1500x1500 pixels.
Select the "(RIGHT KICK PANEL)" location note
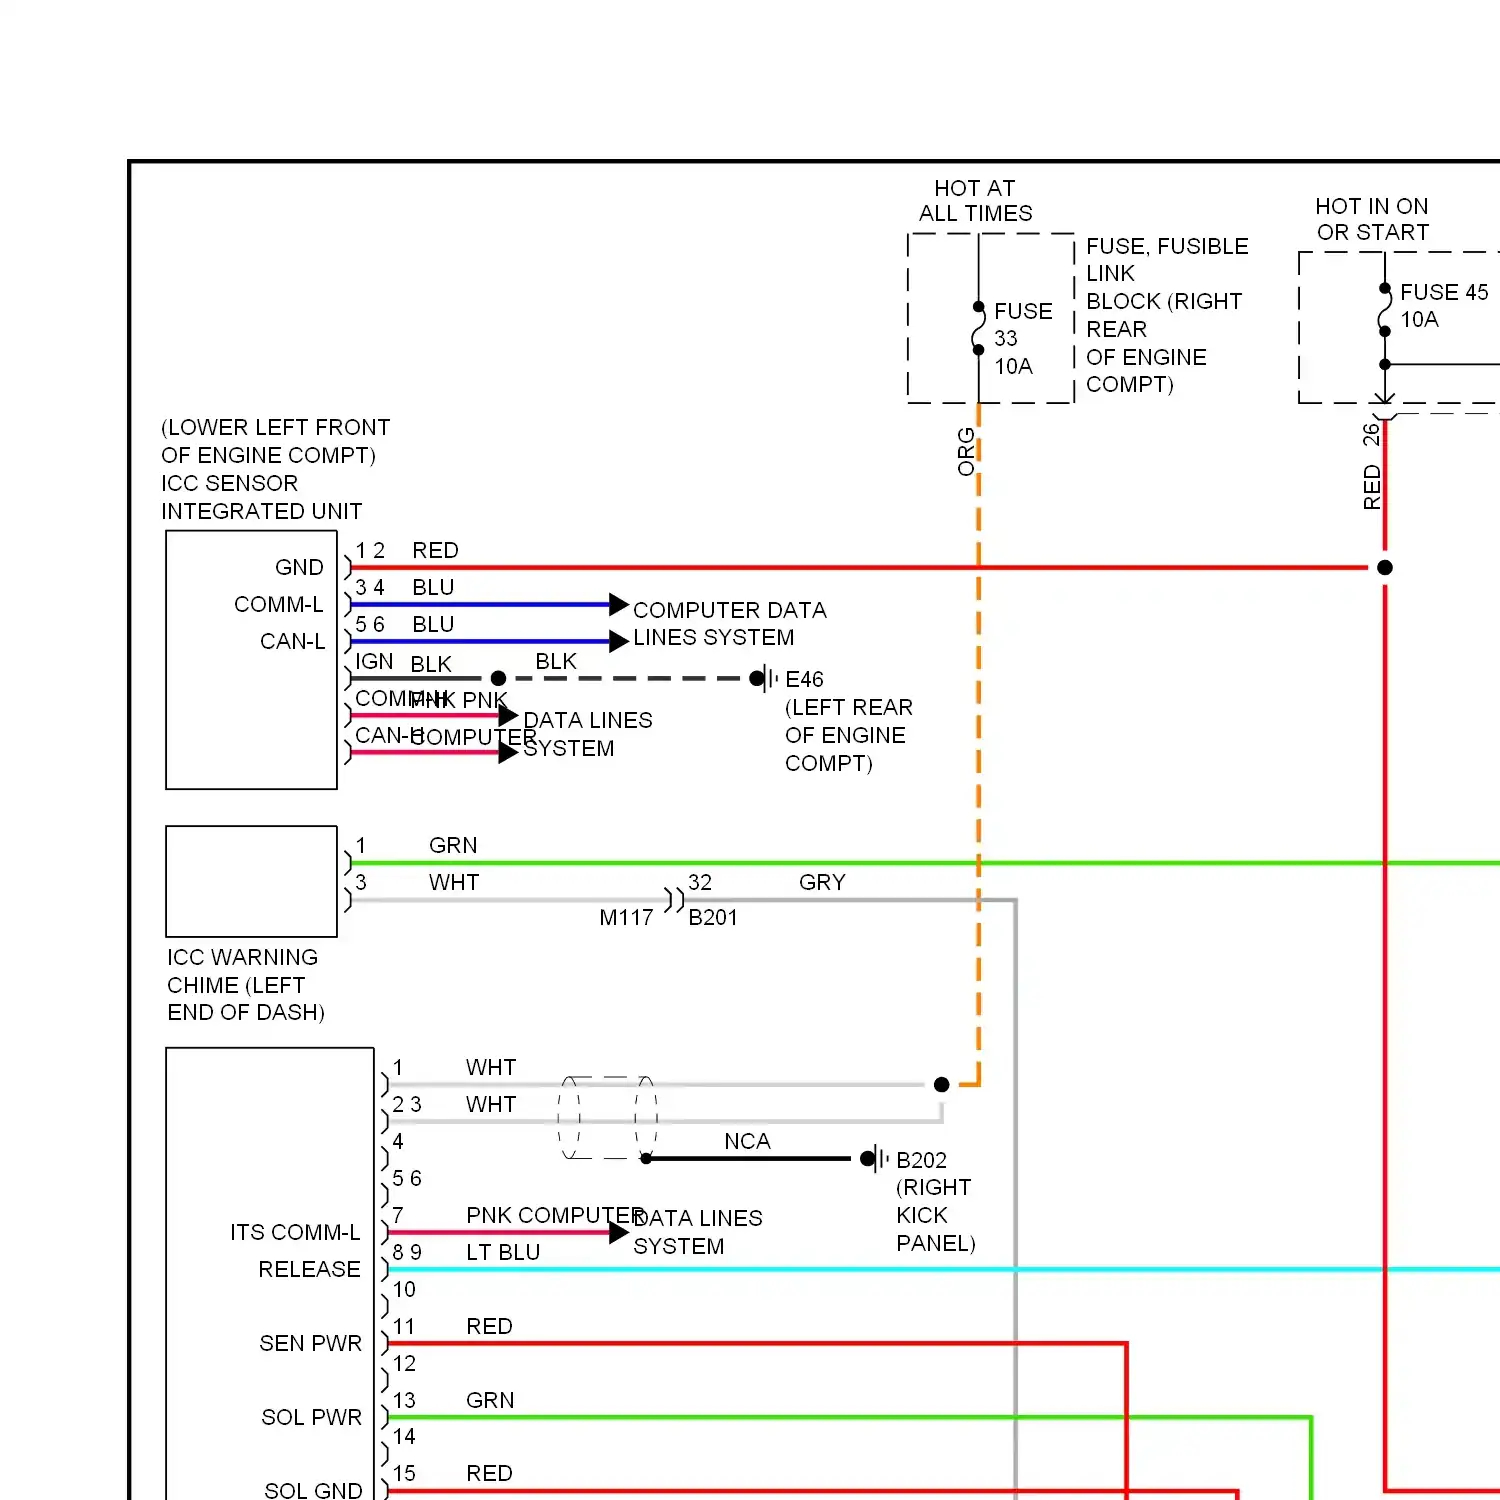click(935, 1215)
